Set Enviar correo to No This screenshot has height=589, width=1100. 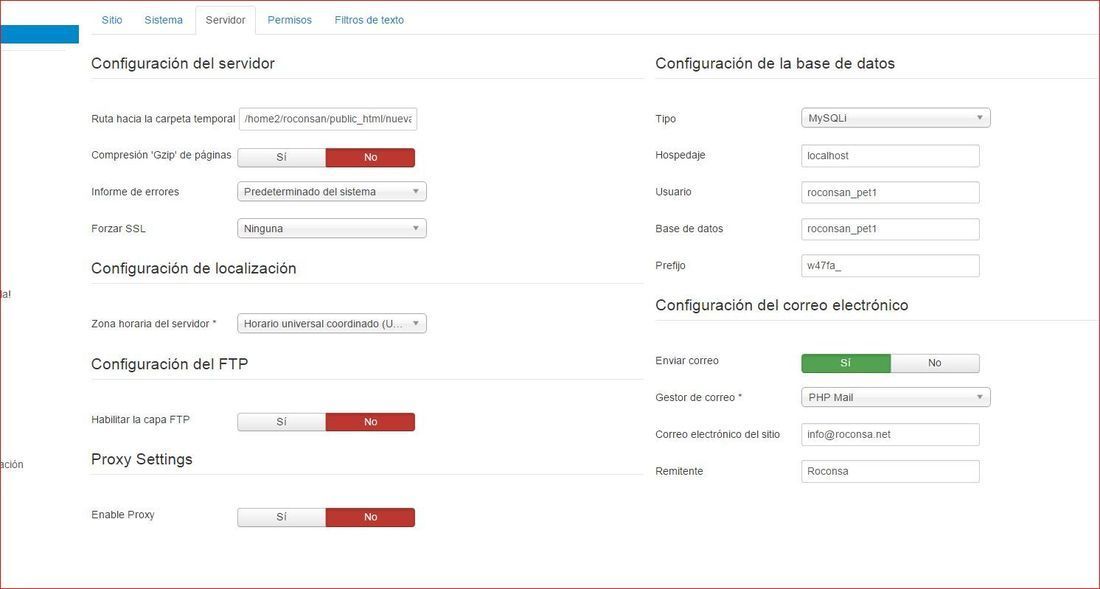pyautogui.click(x=934, y=363)
